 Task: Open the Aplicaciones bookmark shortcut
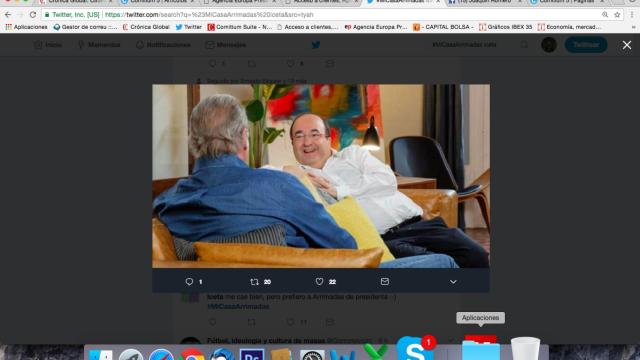[x=27, y=27]
